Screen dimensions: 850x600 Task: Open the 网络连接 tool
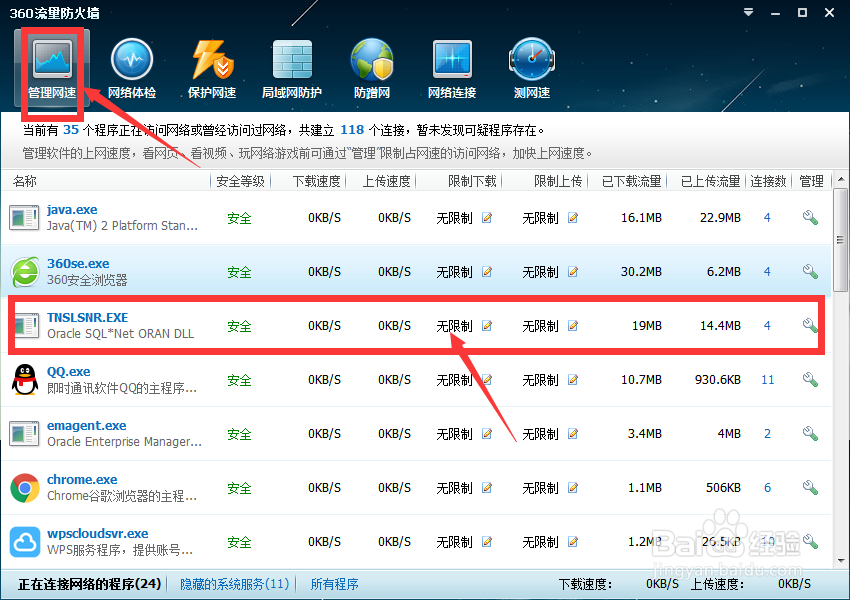coord(452,69)
